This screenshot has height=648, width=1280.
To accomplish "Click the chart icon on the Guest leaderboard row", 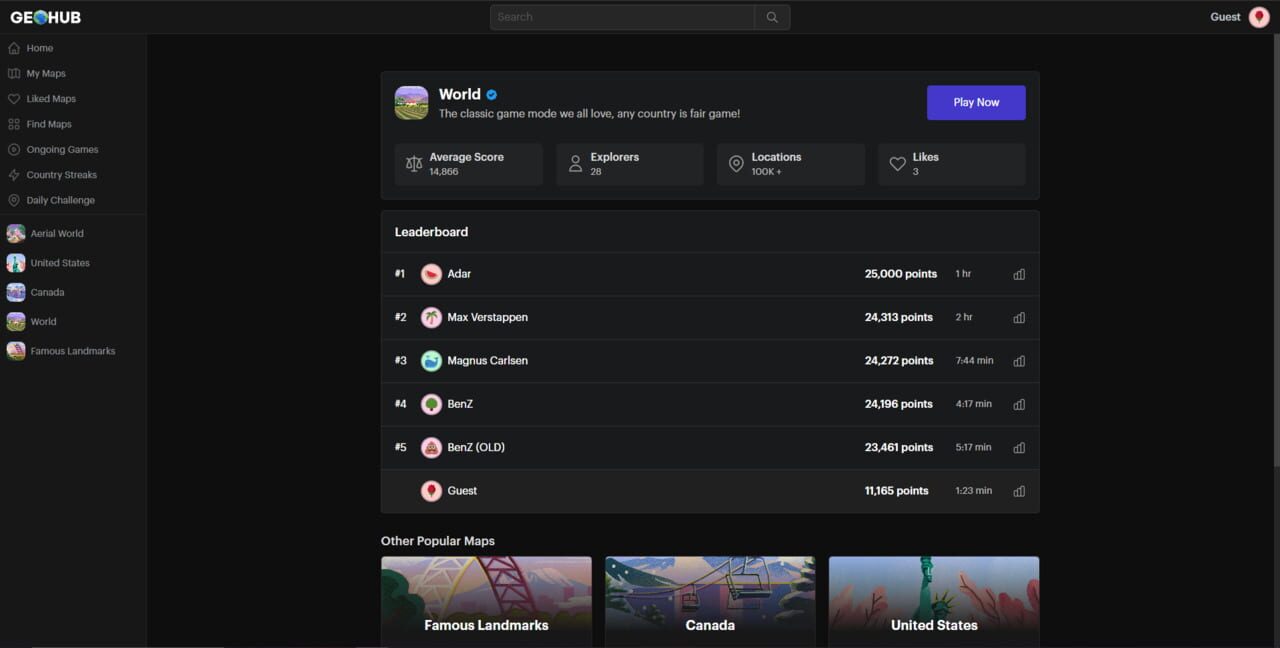I will pyautogui.click(x=1019, y=491).
